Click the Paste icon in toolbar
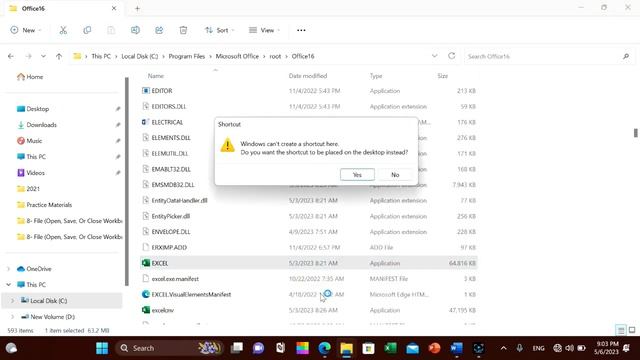This screenshot has height=360, width=640. click(x=111, y=30)
